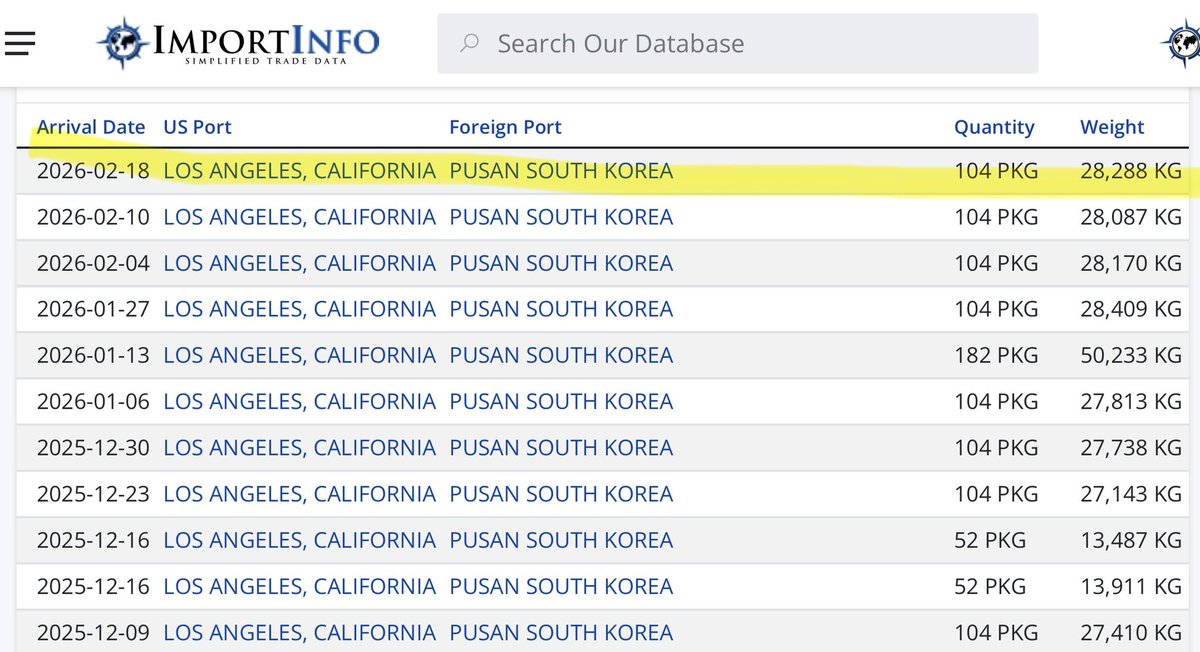Open Los Angeles link in 2026-01-13 row
The height and width of the screenshot is (652, 1200).
(299, 355)
